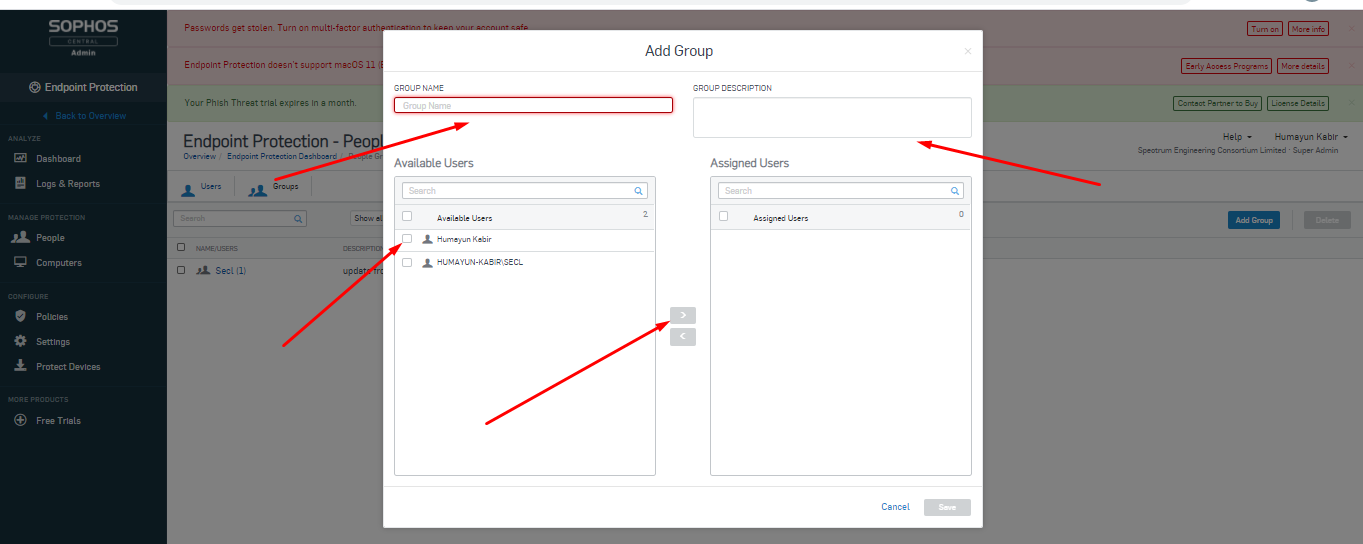Focus the groups page Search field
Image resolution: width=1363 pixels, height=544 pixels.
[x=240, y=218]
